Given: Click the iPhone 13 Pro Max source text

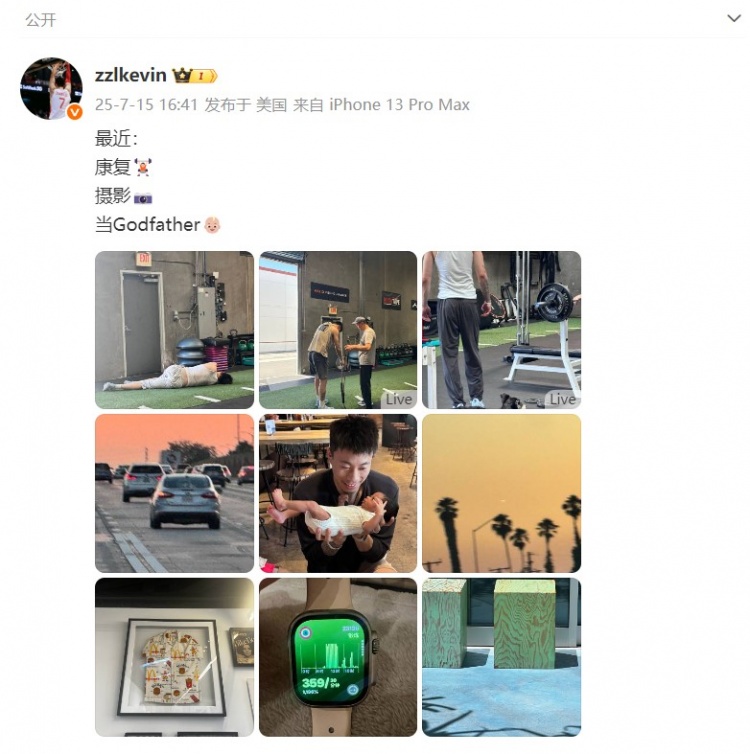Looking at the screenshot, I should point(399,104).
